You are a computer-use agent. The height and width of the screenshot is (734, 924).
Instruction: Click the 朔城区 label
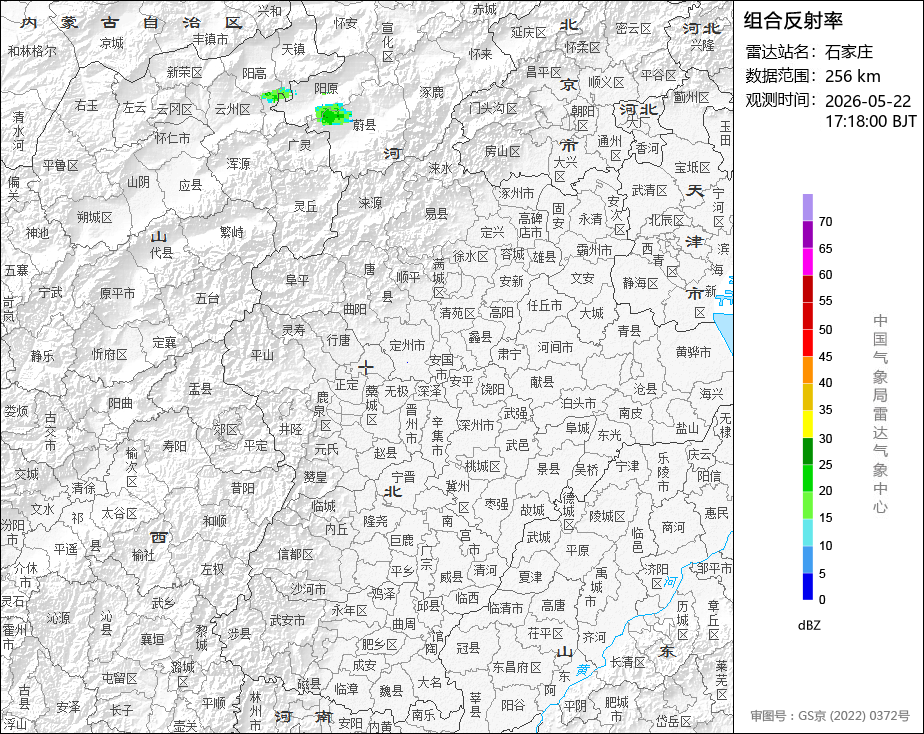[x=94, y=217]
